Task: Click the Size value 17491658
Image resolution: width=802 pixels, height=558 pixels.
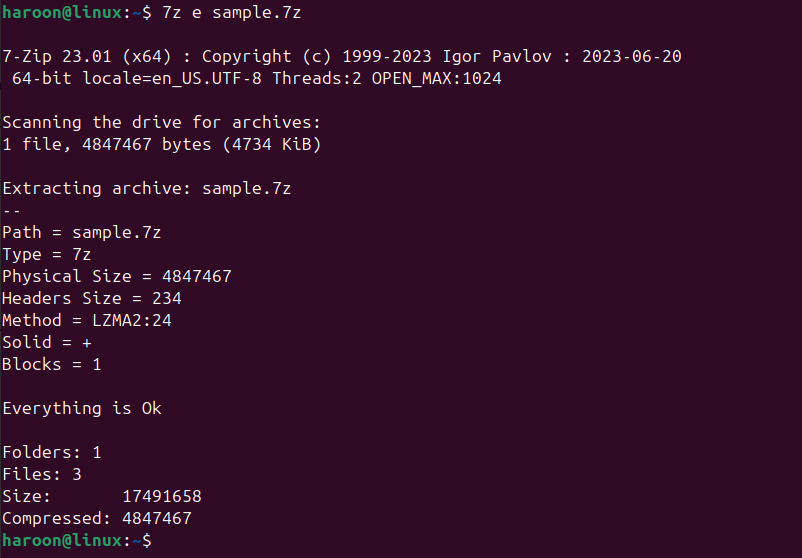Action: click(x=161, y=496)
